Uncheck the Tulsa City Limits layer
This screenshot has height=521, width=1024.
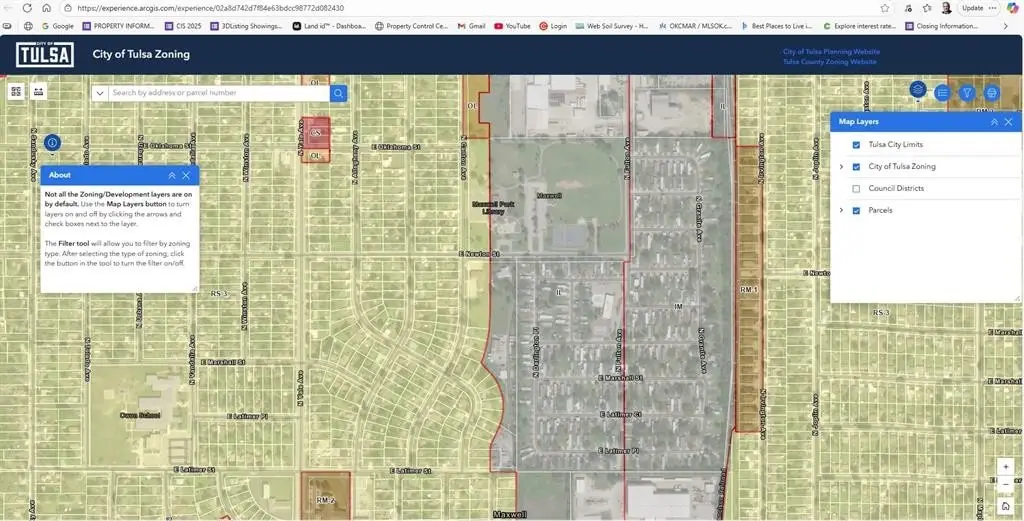click(856, 145)
